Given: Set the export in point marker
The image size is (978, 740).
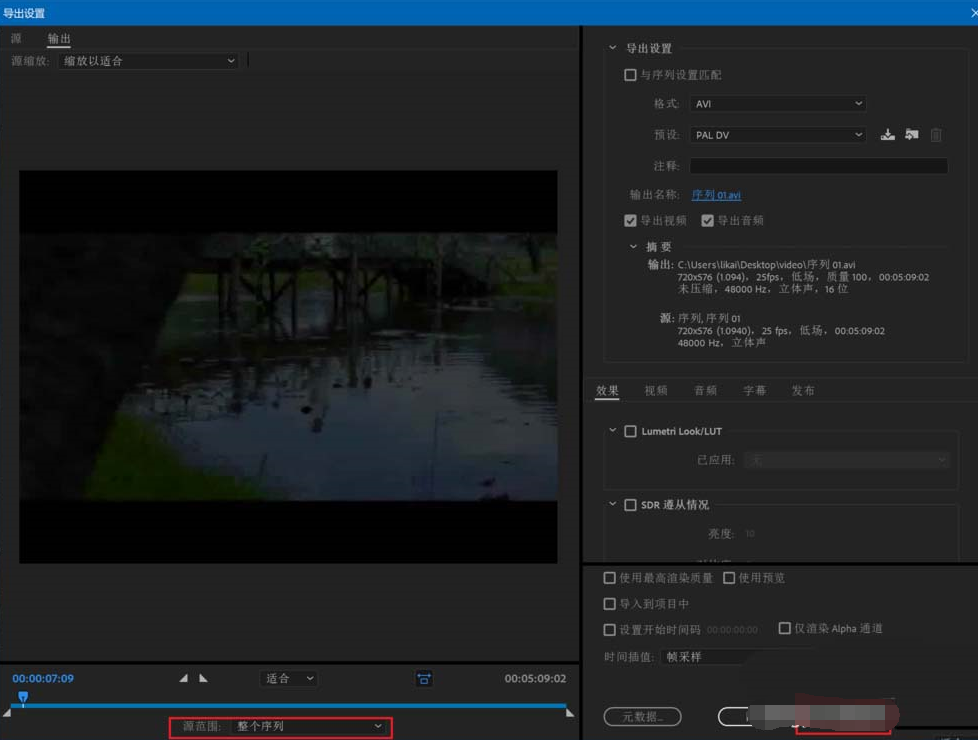Looking at the screenshot, I should click(x=184, y=678).
